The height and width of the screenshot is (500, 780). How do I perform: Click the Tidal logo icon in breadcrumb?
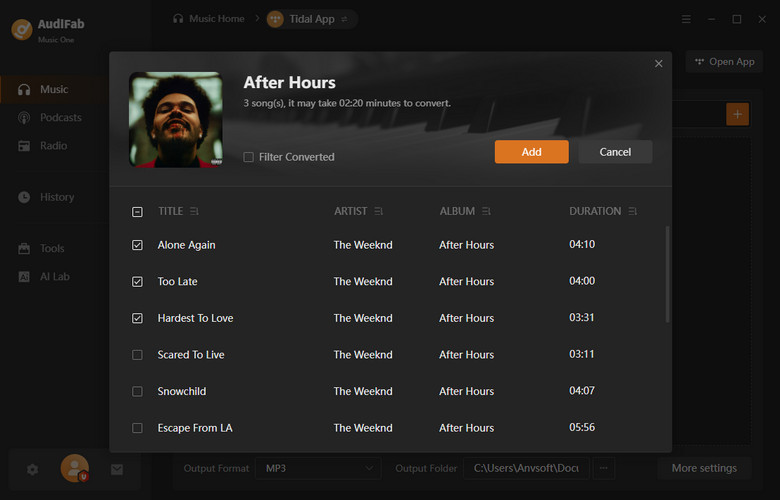click(275, 19)
